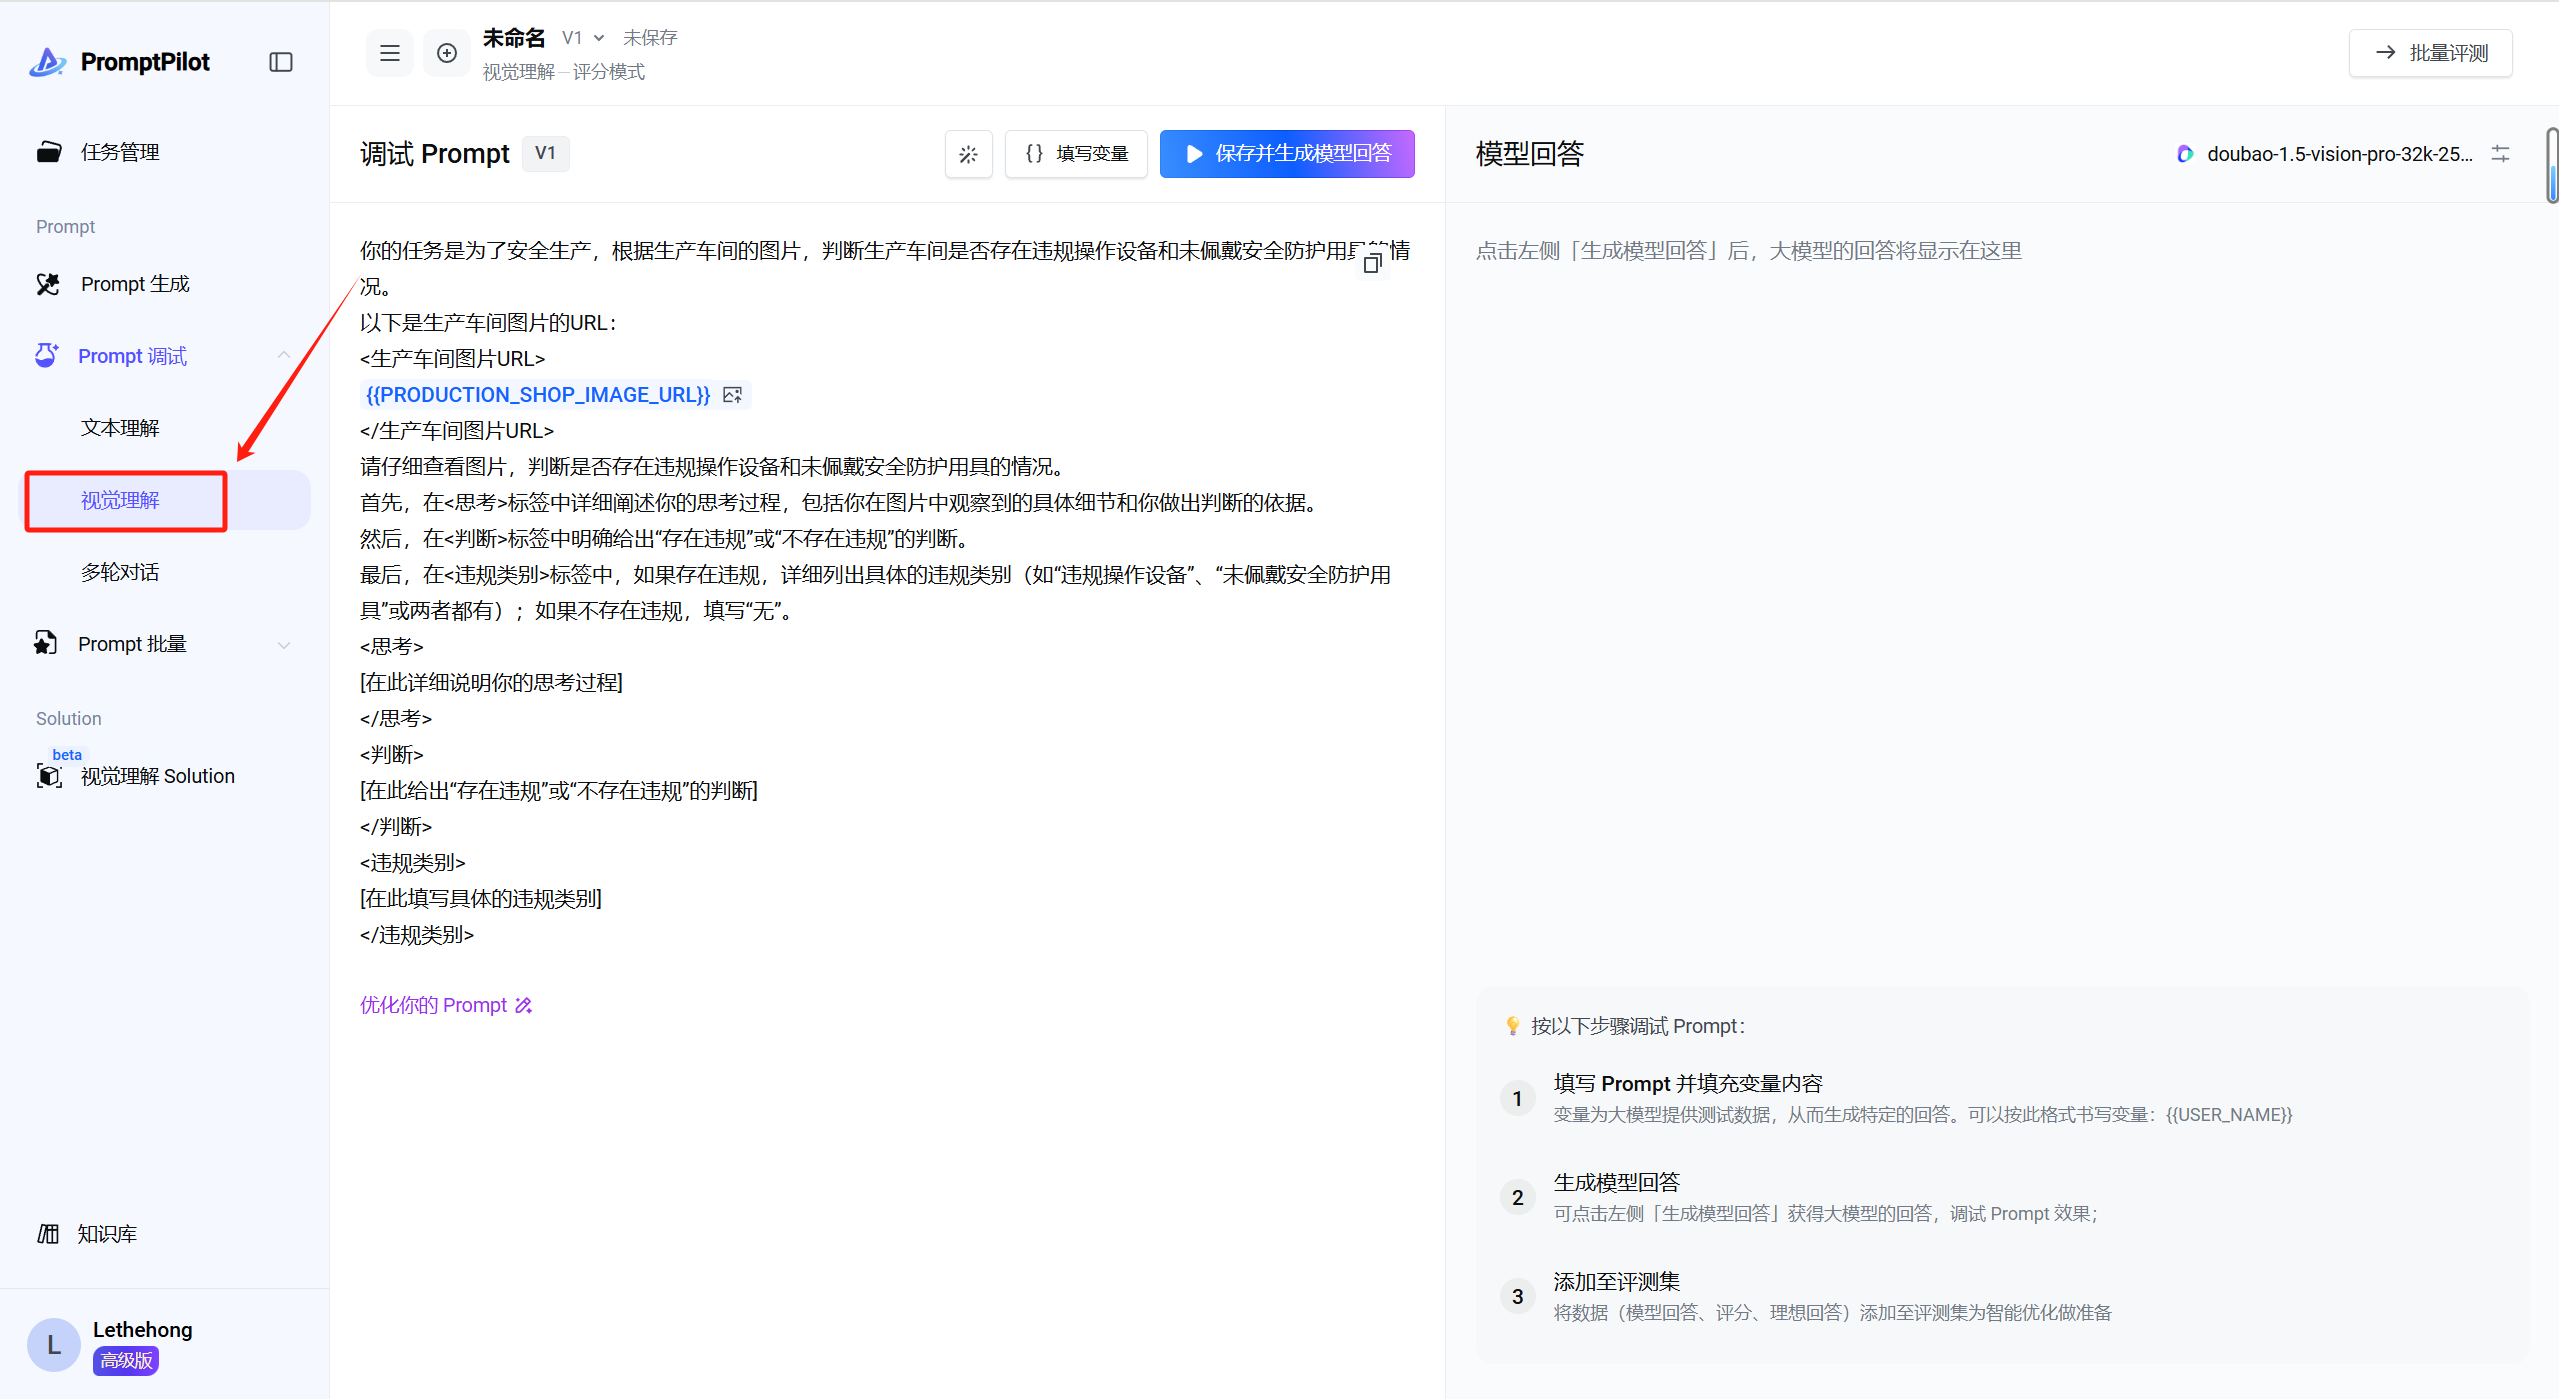Viewport: 2559px width, 1399px height.
Task: Collapse the Prompt 调试 section
Action: (284, 356)
